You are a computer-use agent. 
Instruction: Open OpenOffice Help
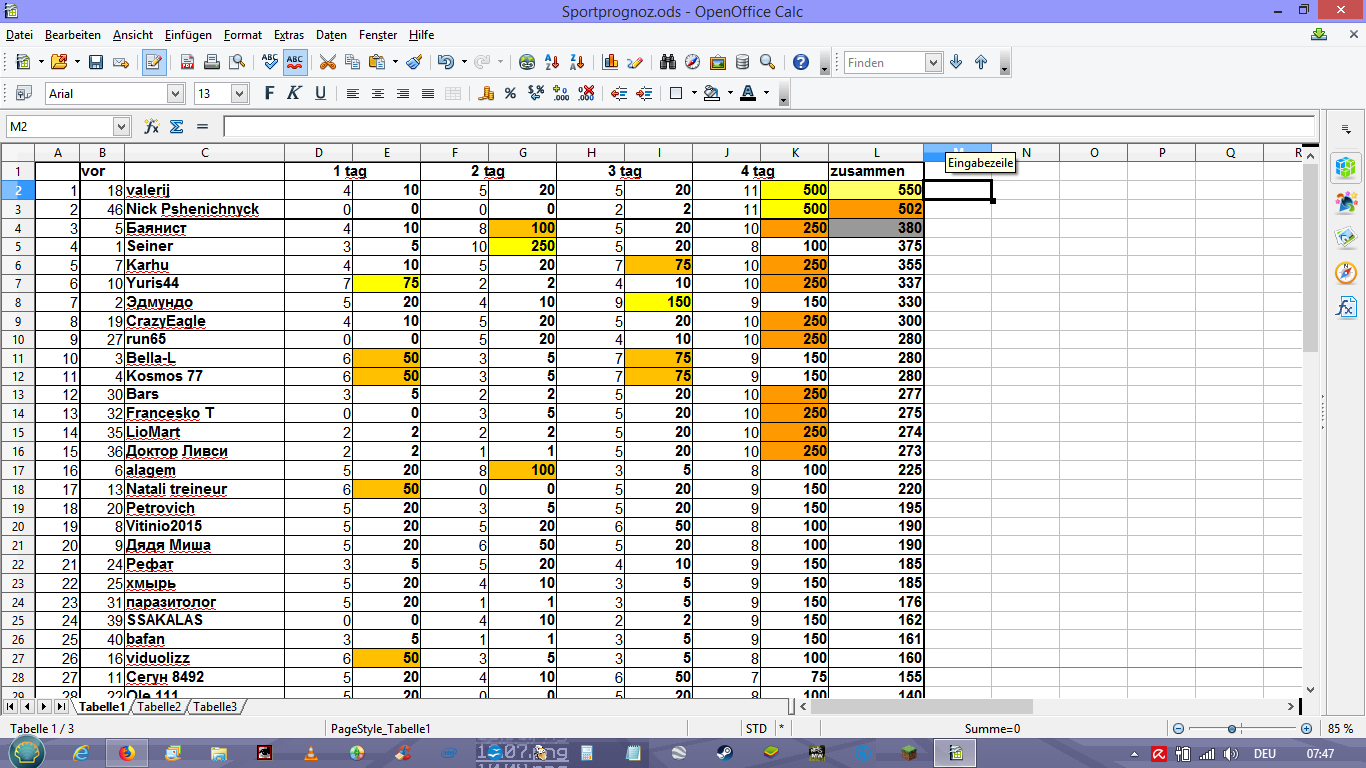800,62
